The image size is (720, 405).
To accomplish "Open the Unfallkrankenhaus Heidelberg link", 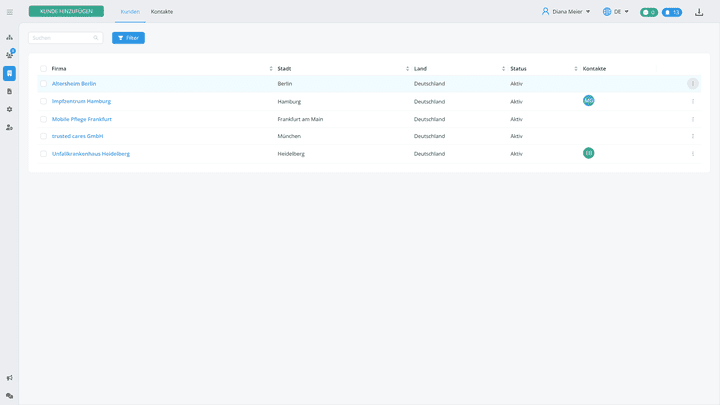I will [x=91, y=154].
